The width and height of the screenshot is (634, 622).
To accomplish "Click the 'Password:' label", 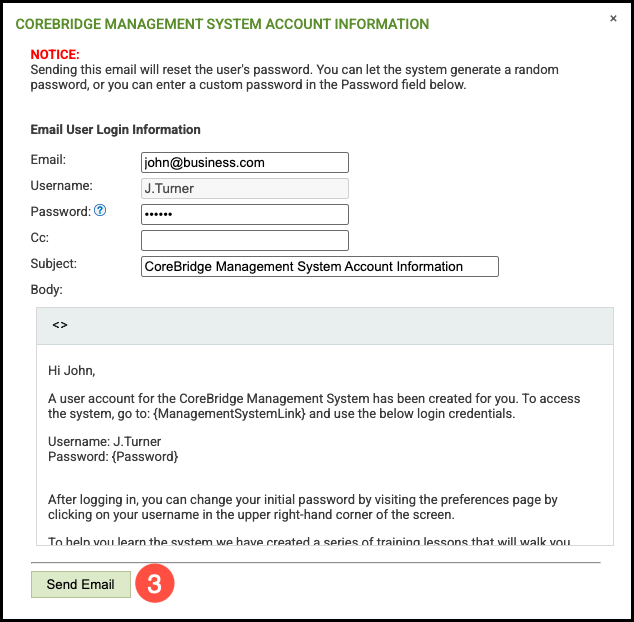I will 61,212.
